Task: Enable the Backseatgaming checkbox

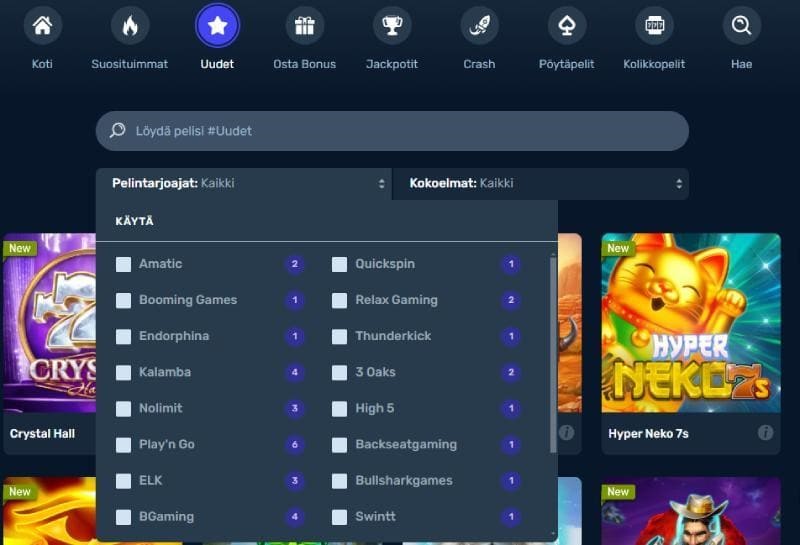Action: (339, 445)
